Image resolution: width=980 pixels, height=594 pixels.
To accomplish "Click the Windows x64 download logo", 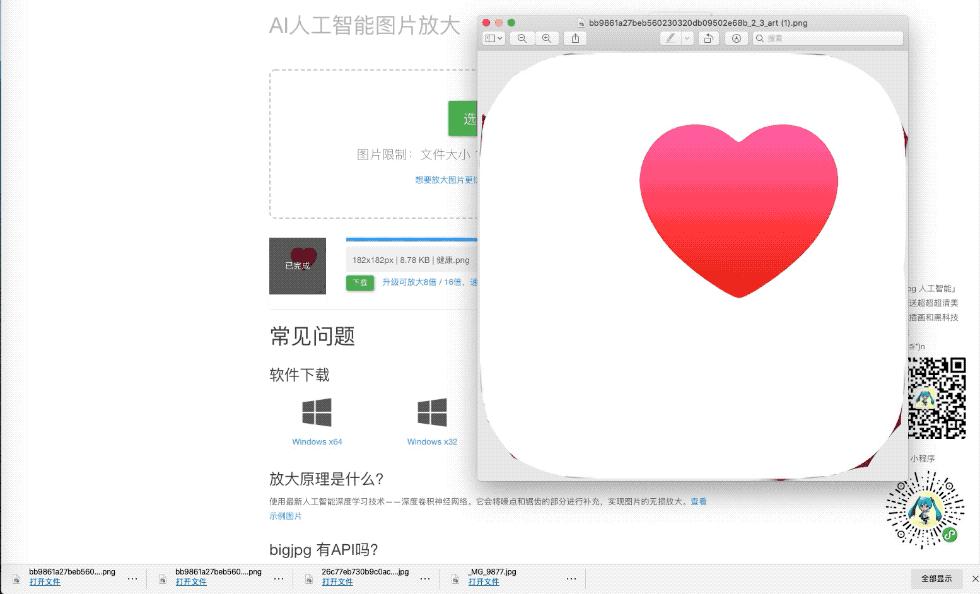I will coord(316,412).
